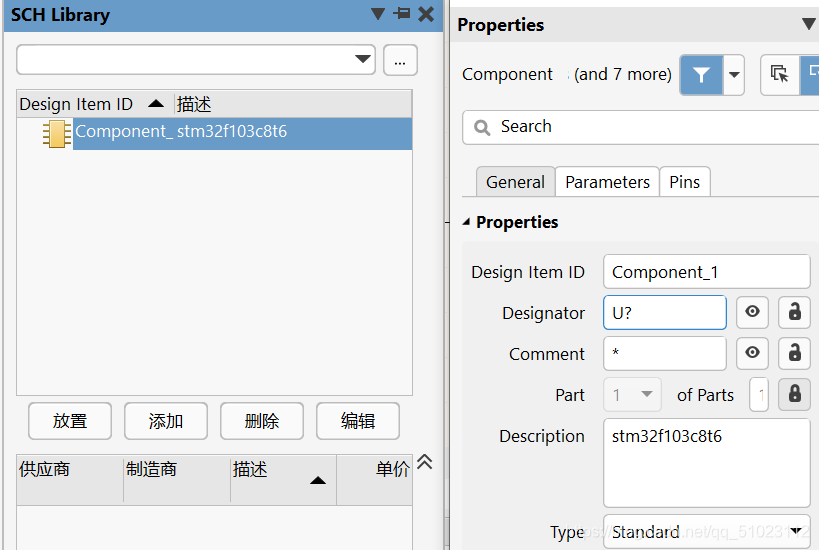This screenshot has height=550, width=819.
Task: Collapse the Properties section triangle
Action: [466, 222]
